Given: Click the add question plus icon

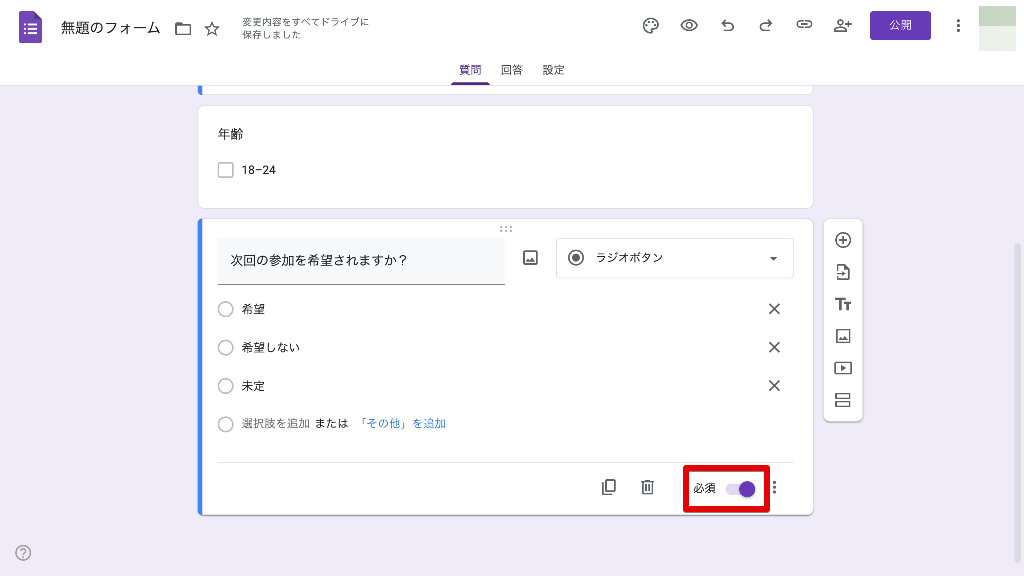Looking at the screenshot, I should 843,240.
